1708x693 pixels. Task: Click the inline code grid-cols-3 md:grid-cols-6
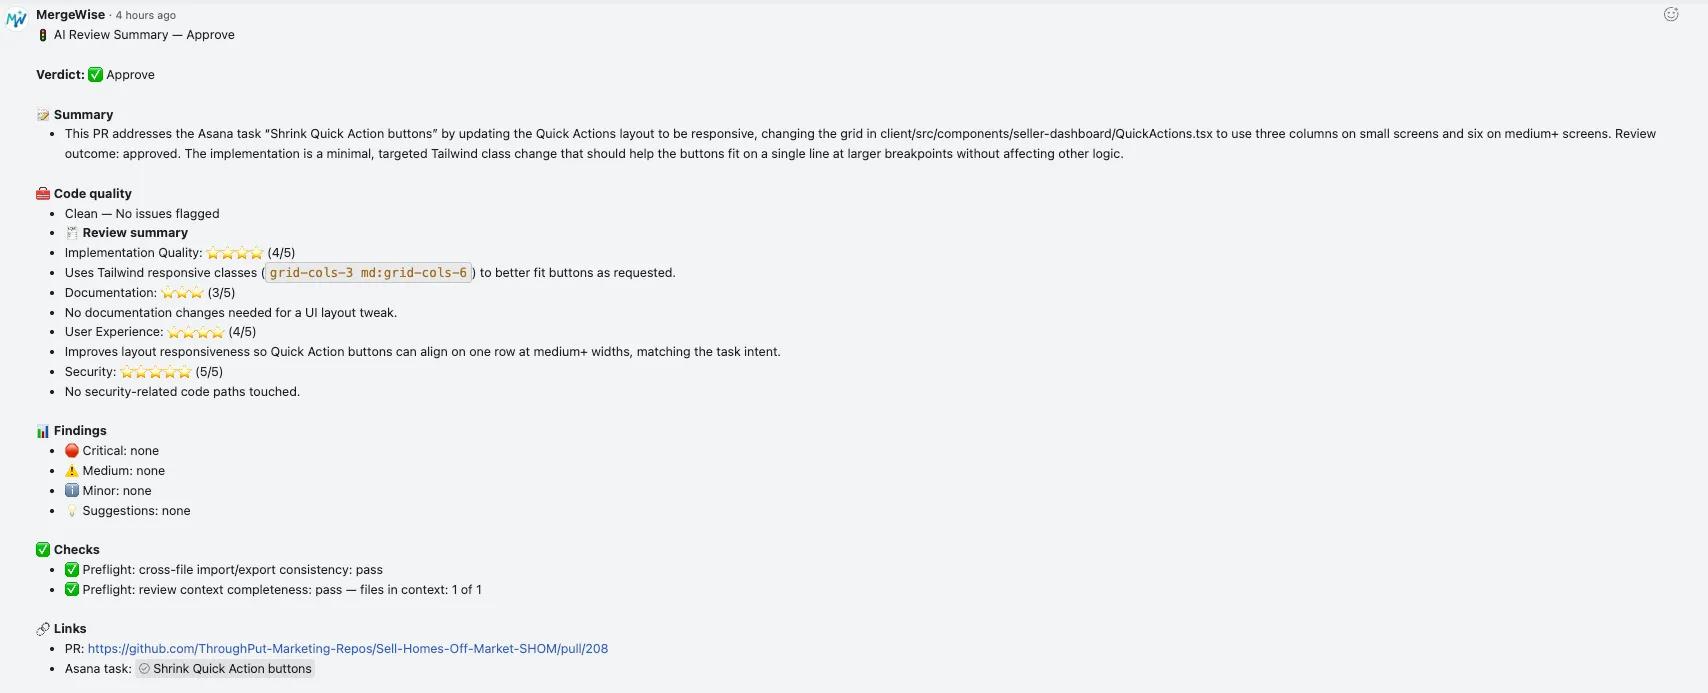click(x=368, y=273)
